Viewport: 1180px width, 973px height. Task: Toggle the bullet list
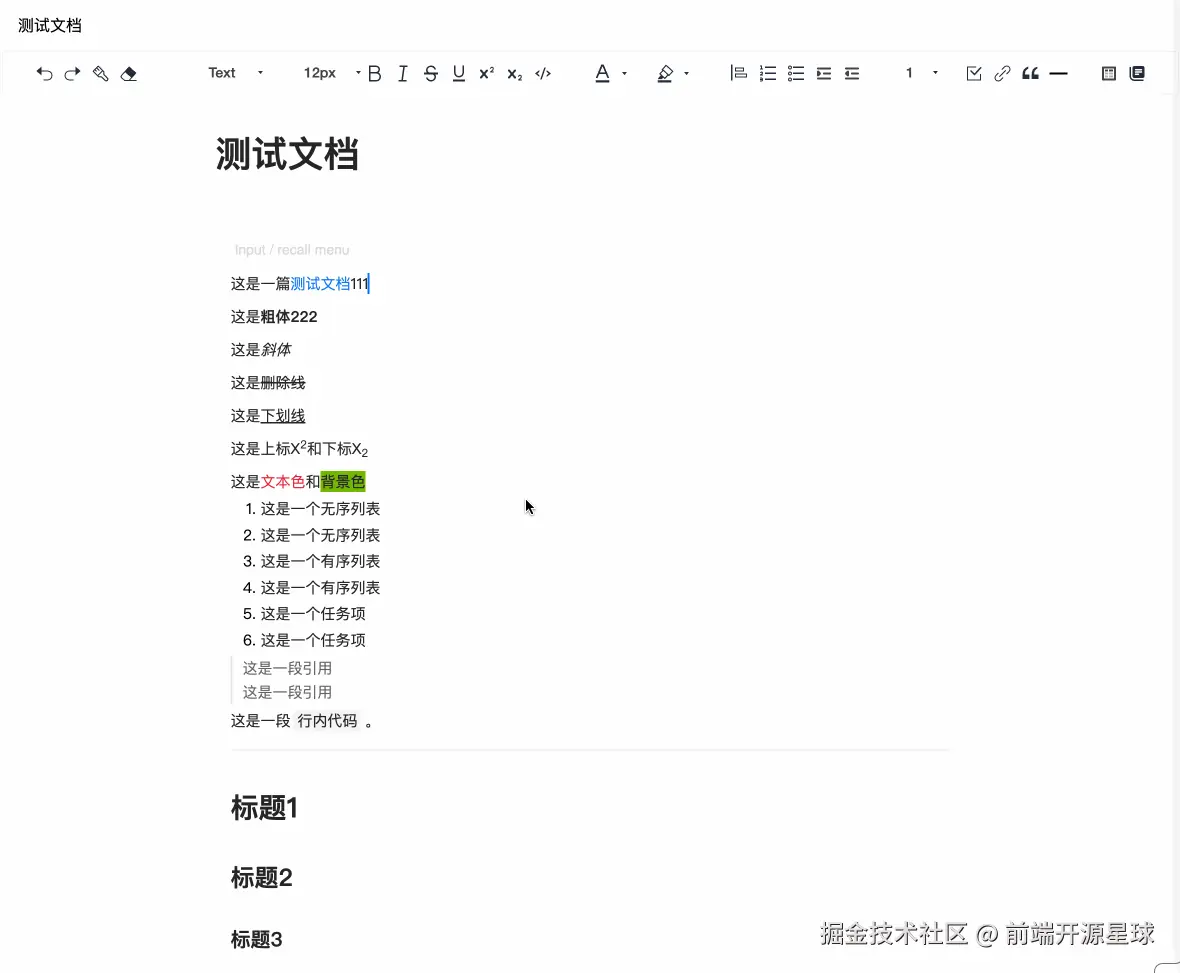point(795,73)
